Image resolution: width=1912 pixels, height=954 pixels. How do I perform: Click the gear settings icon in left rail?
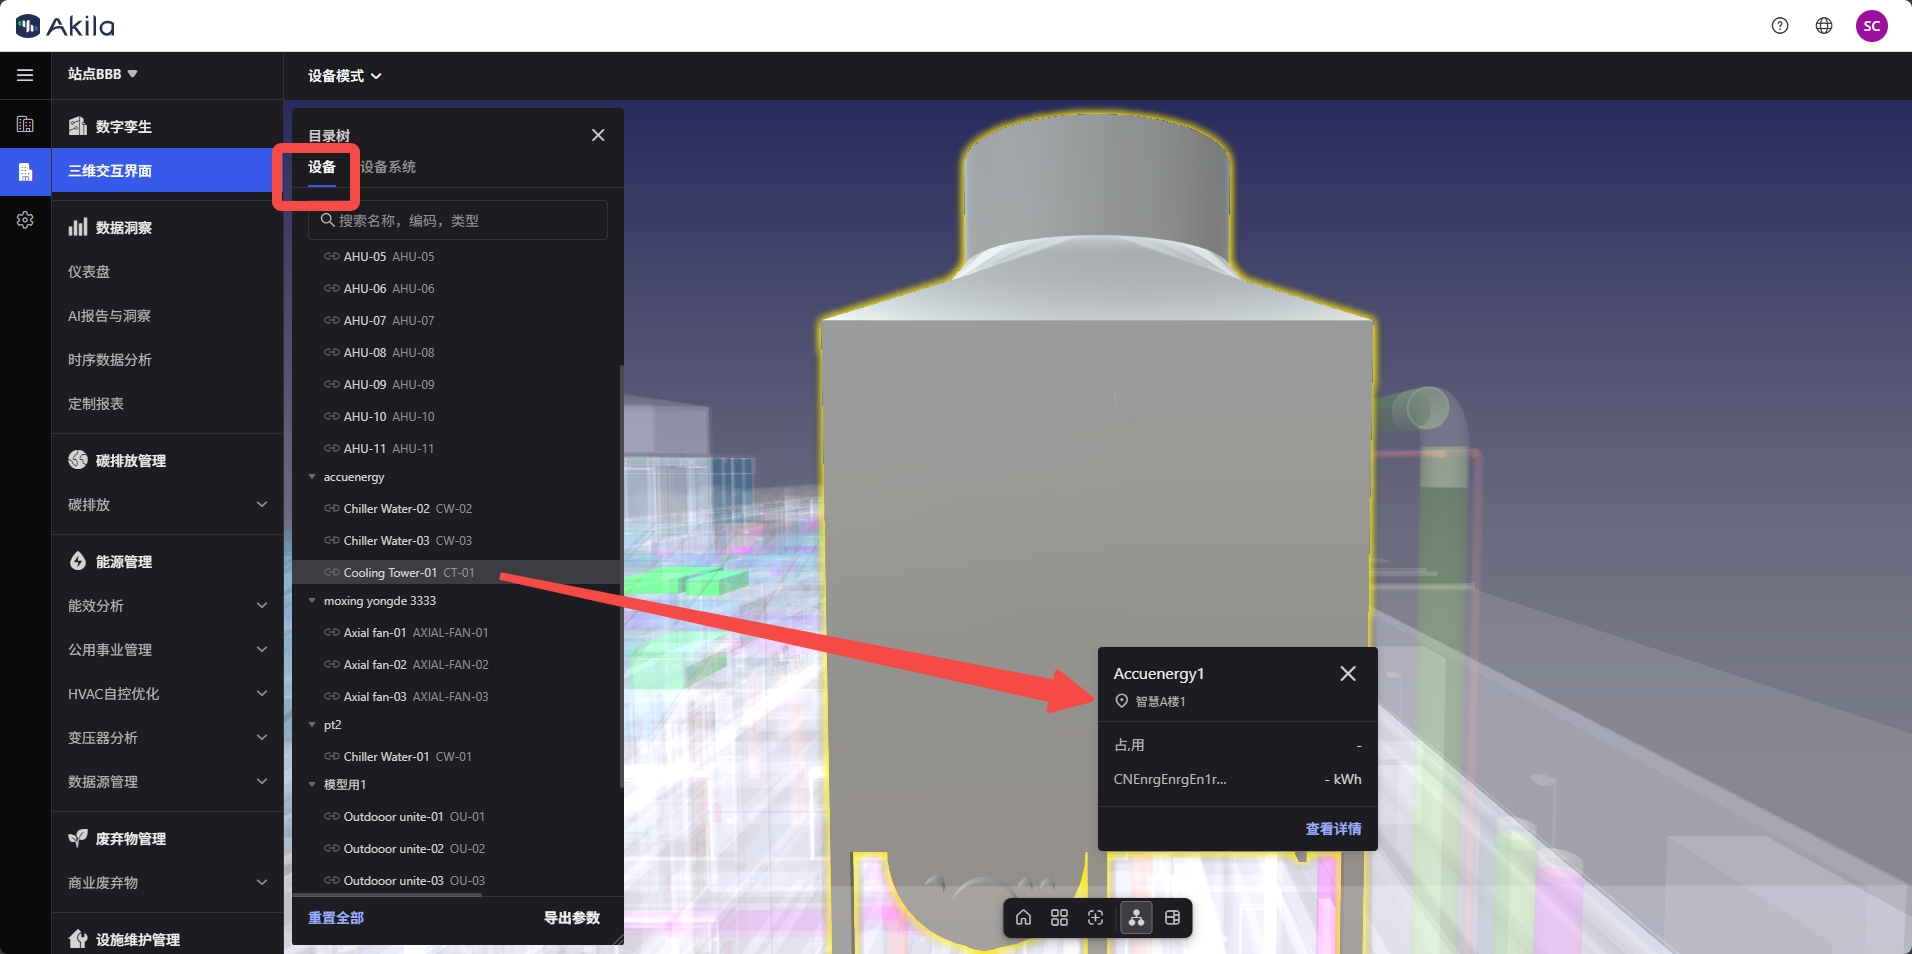click(x=25, y=220)
